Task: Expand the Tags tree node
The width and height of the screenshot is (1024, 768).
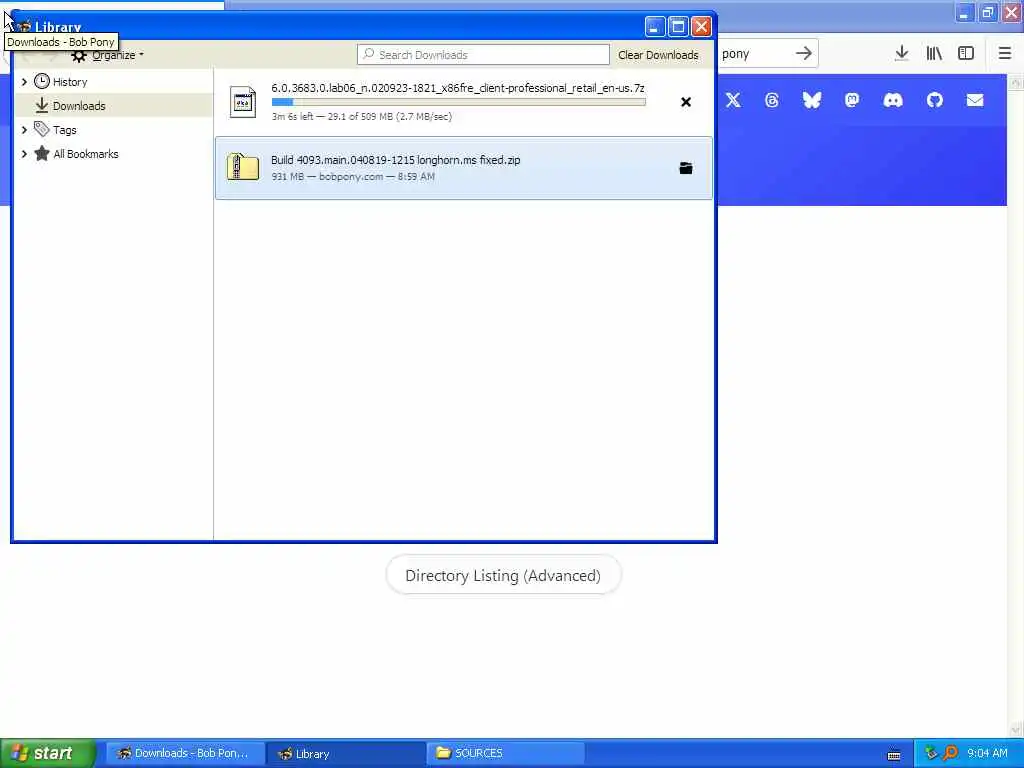Action: pyautogui.click(x=24, y=130)
